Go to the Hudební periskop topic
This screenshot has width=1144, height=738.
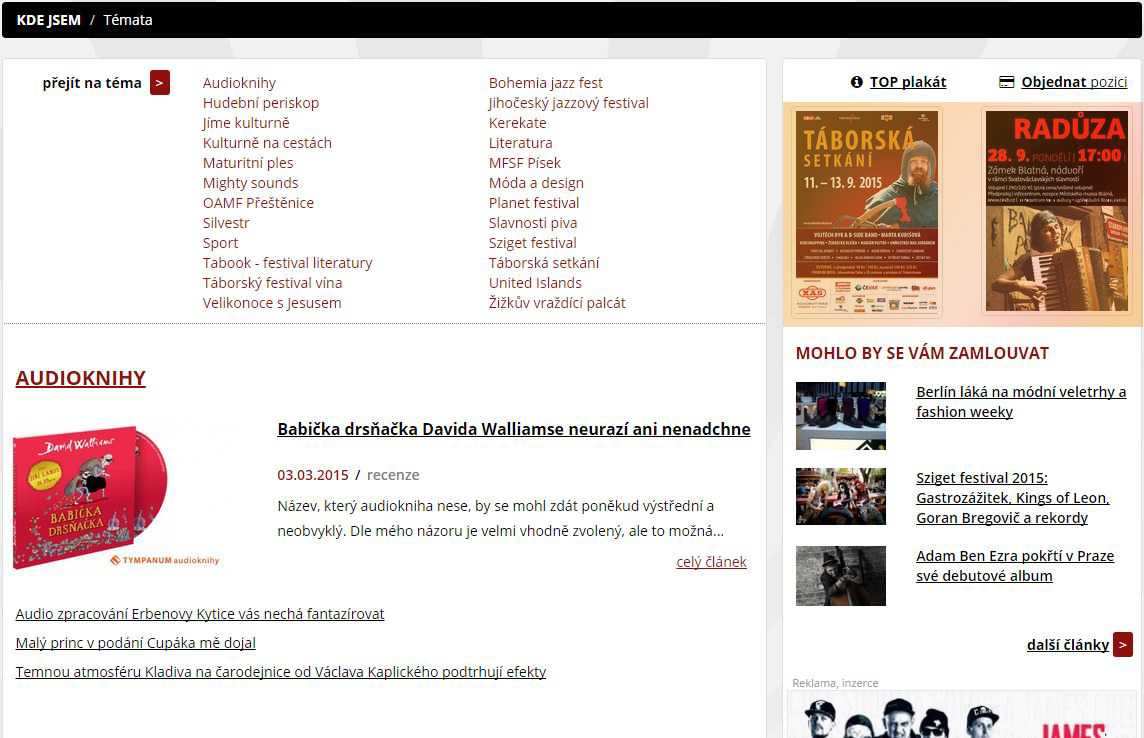261,103
